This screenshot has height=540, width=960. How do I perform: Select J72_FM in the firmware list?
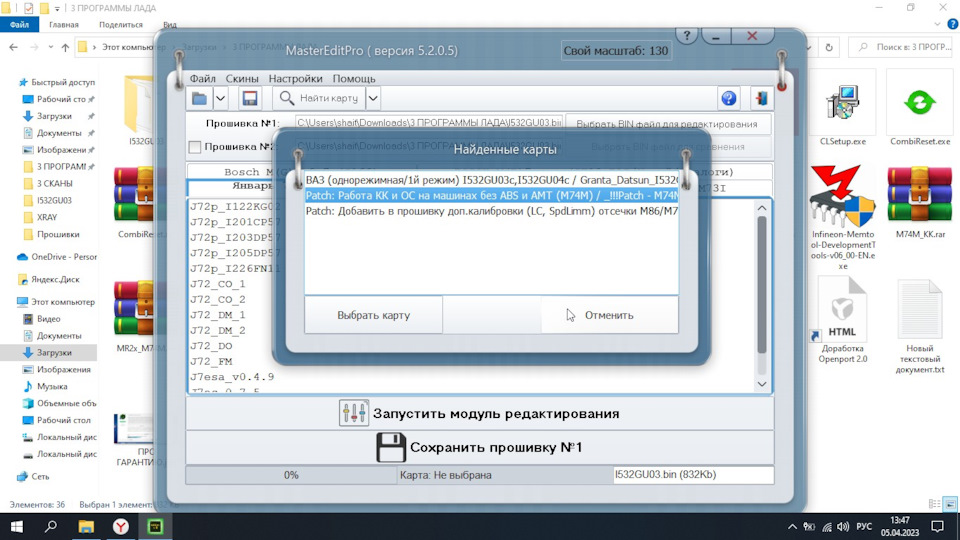pos(211,361)
